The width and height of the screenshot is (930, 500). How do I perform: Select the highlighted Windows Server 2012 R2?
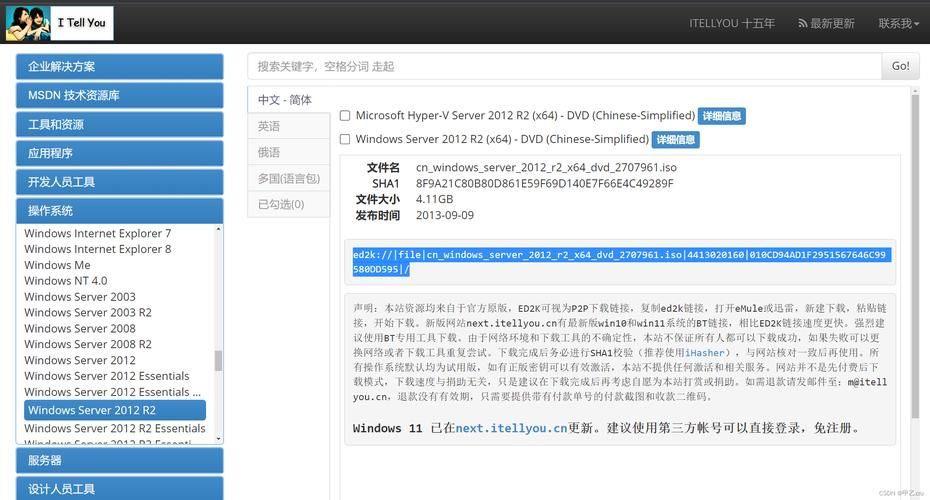pyautogui.click(x=115, y=410)
